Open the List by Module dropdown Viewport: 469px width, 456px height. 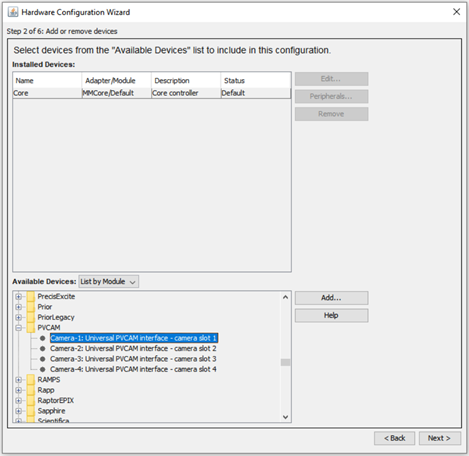point(109,282)
